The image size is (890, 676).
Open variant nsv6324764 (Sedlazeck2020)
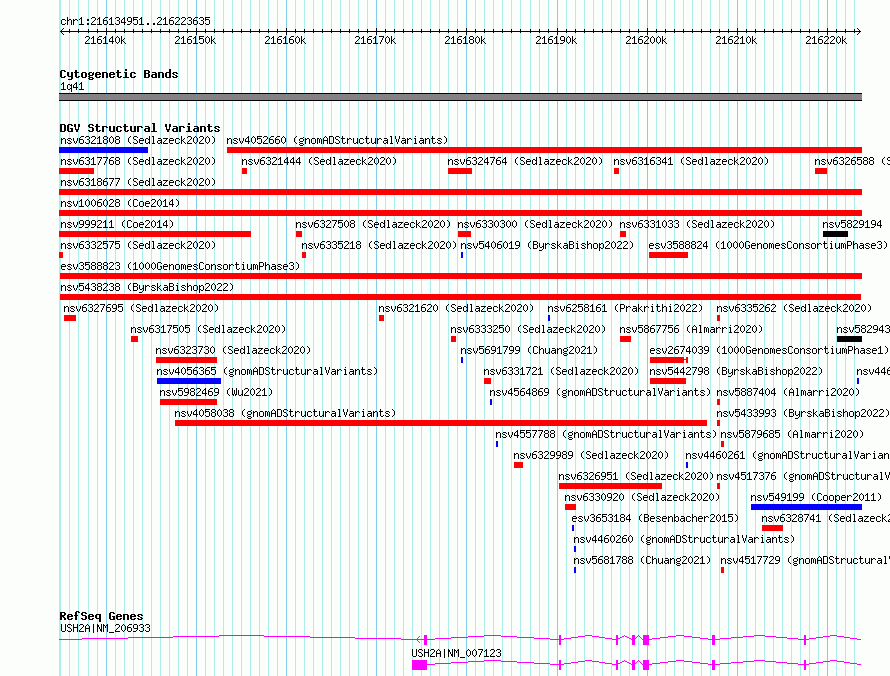point(525,161)
